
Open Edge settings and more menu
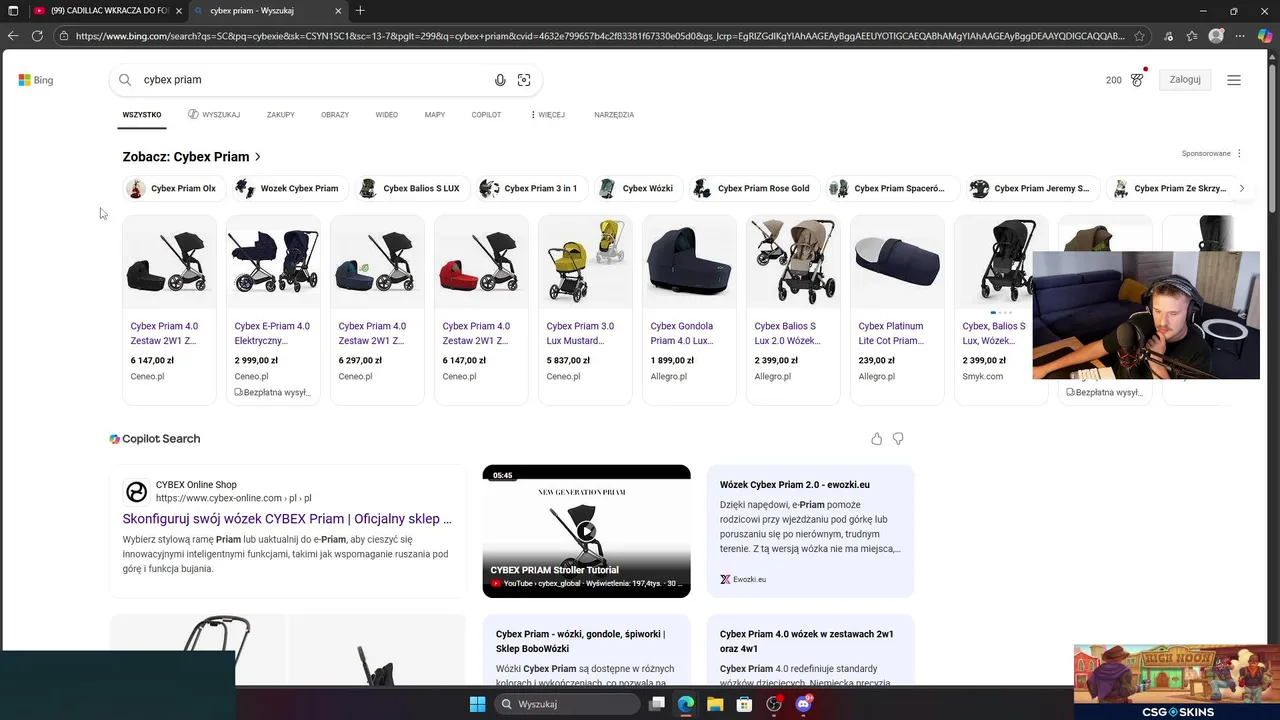pos(1240,36)
